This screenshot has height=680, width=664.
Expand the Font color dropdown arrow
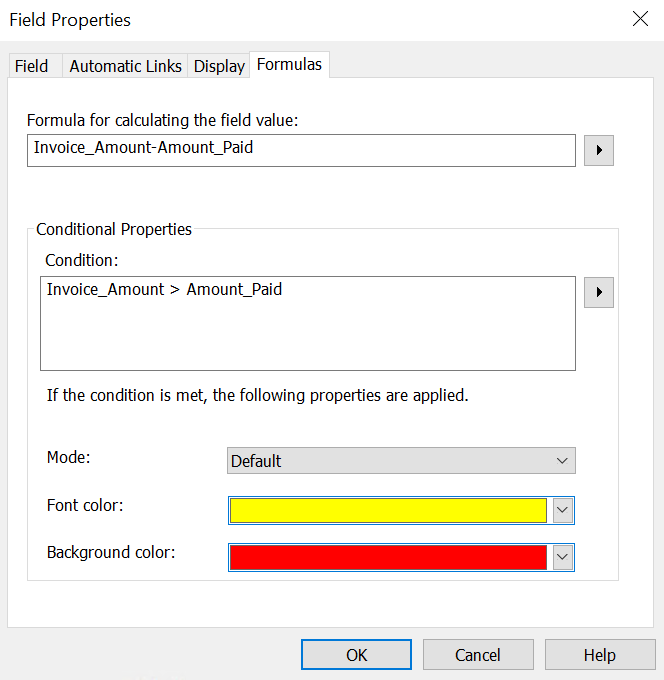pos(563,510)
